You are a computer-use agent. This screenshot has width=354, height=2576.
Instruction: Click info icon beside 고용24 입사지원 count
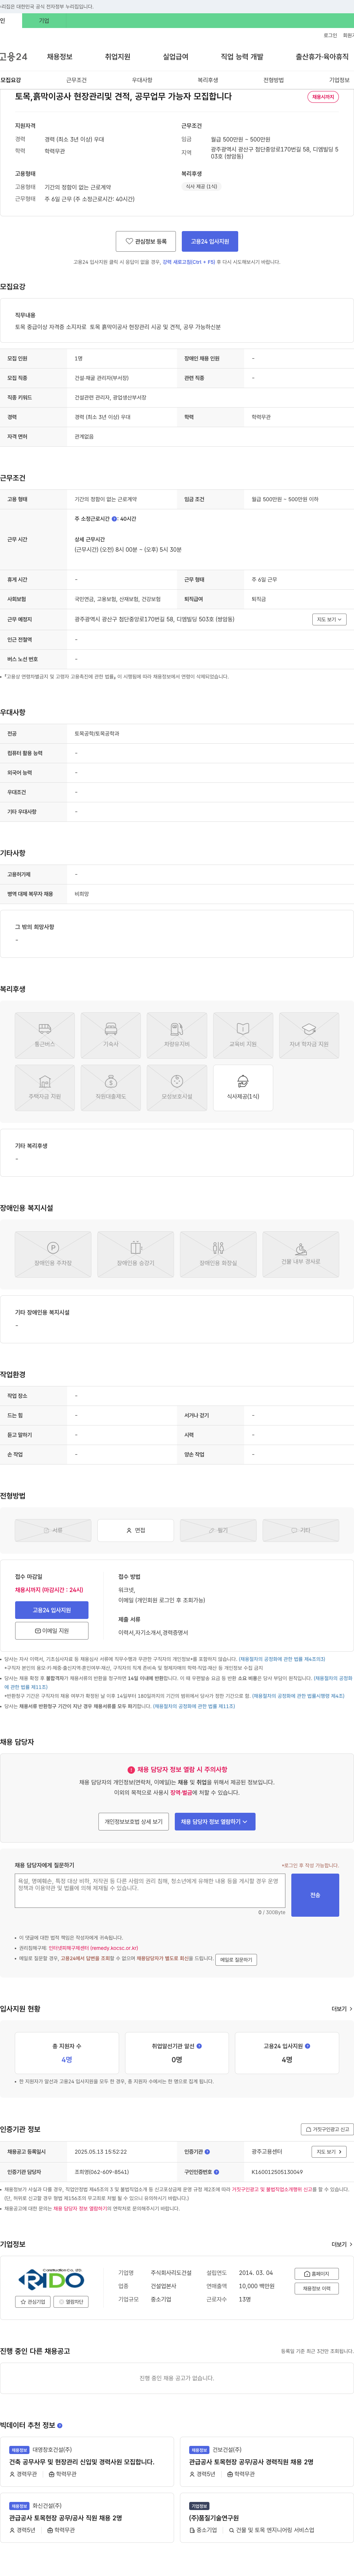point(307,2046)
